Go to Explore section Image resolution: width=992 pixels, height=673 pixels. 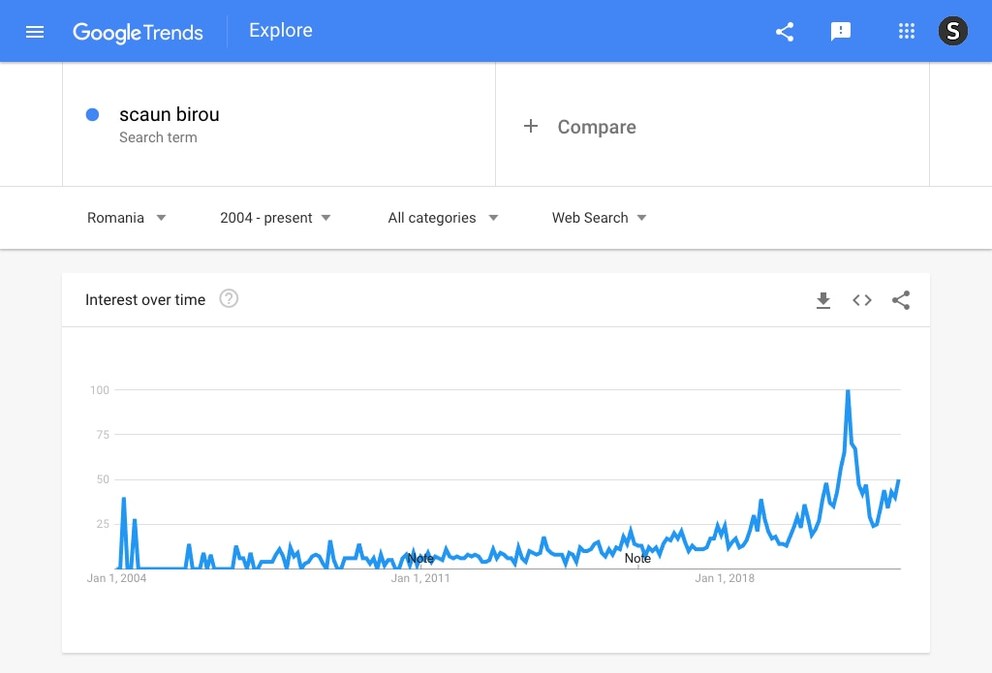[281, 30]
